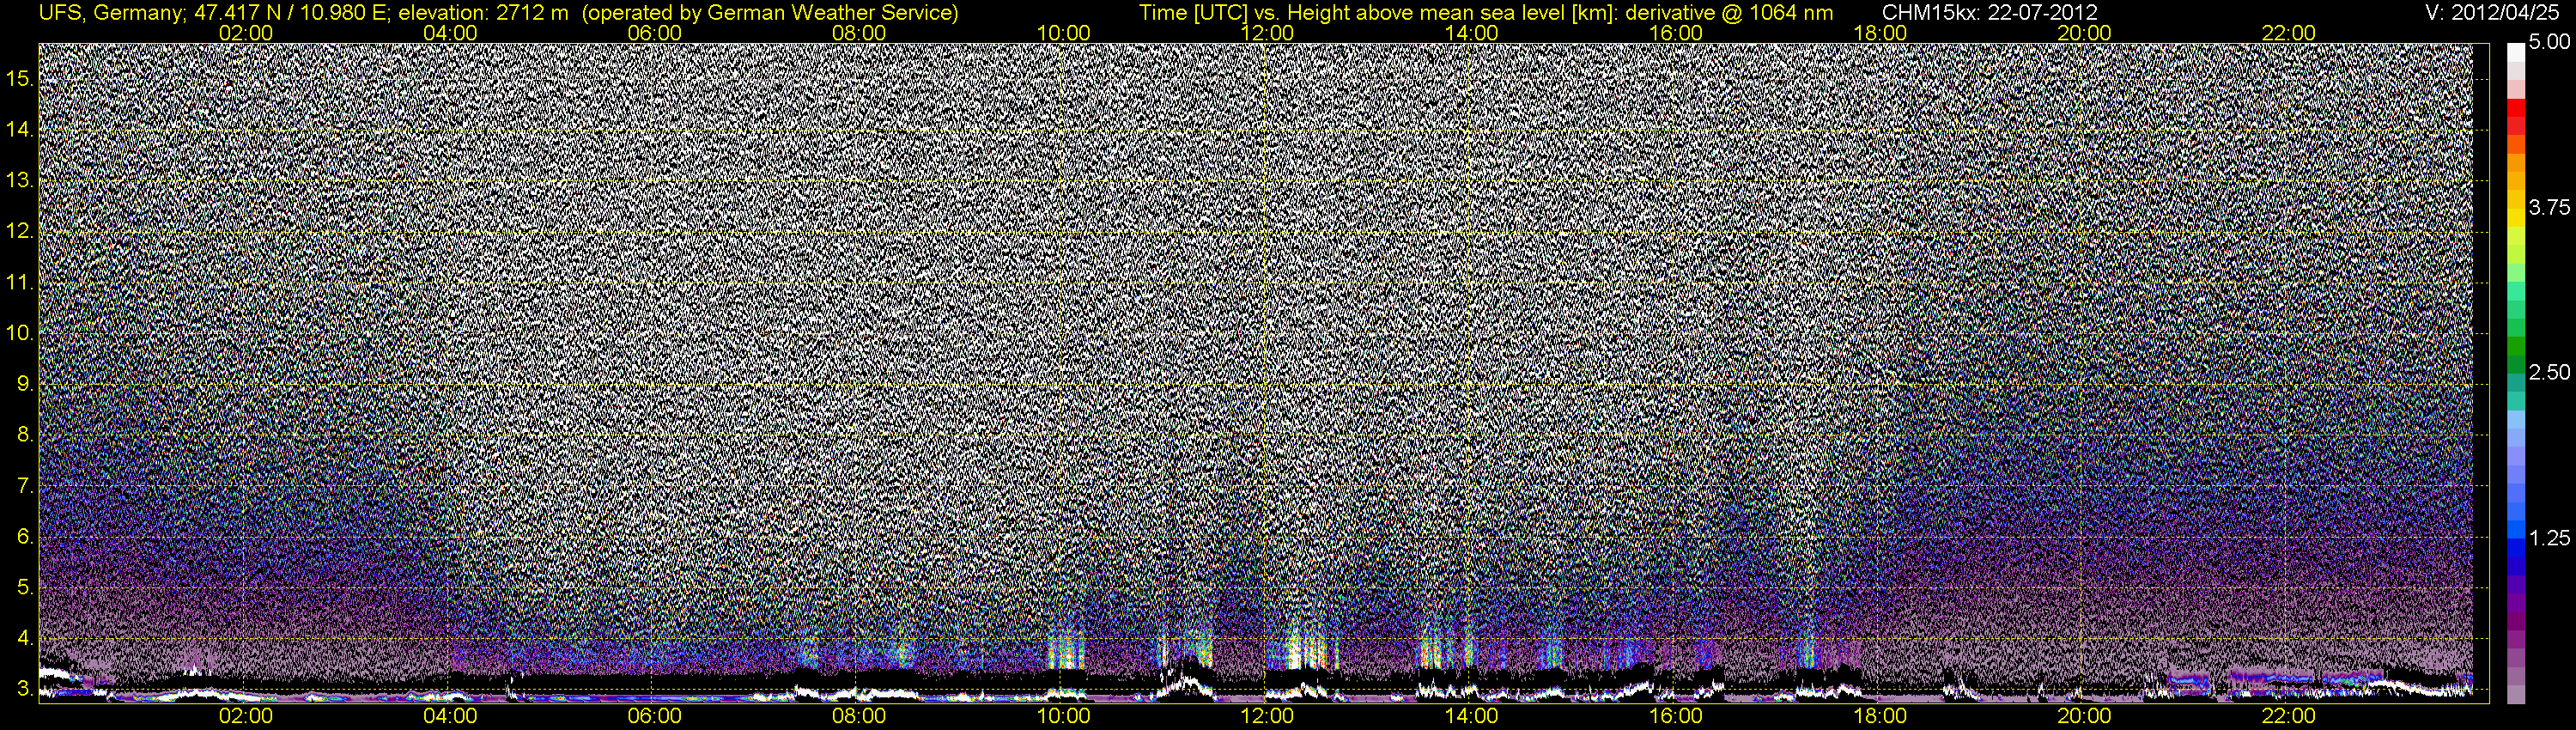Image resolution: width=2576 pixels, height=730 pixels.
Task: Click the 10:00 label on the top time axis
Action: pos(1063,33)
